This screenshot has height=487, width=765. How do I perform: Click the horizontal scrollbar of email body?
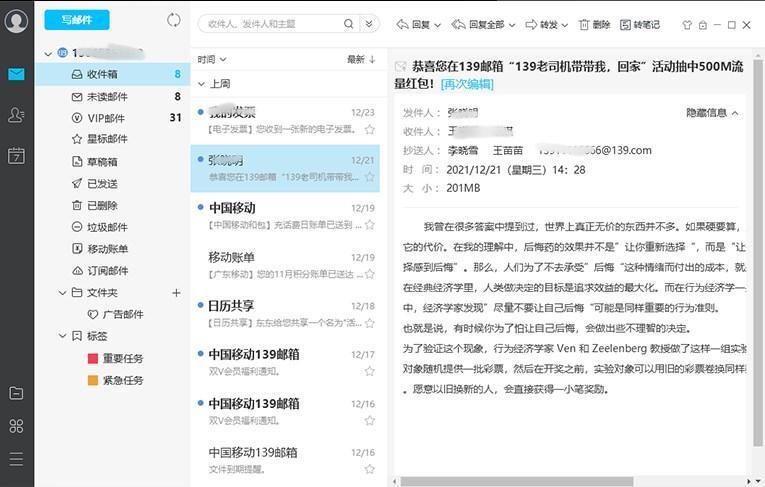pos(517,482)
